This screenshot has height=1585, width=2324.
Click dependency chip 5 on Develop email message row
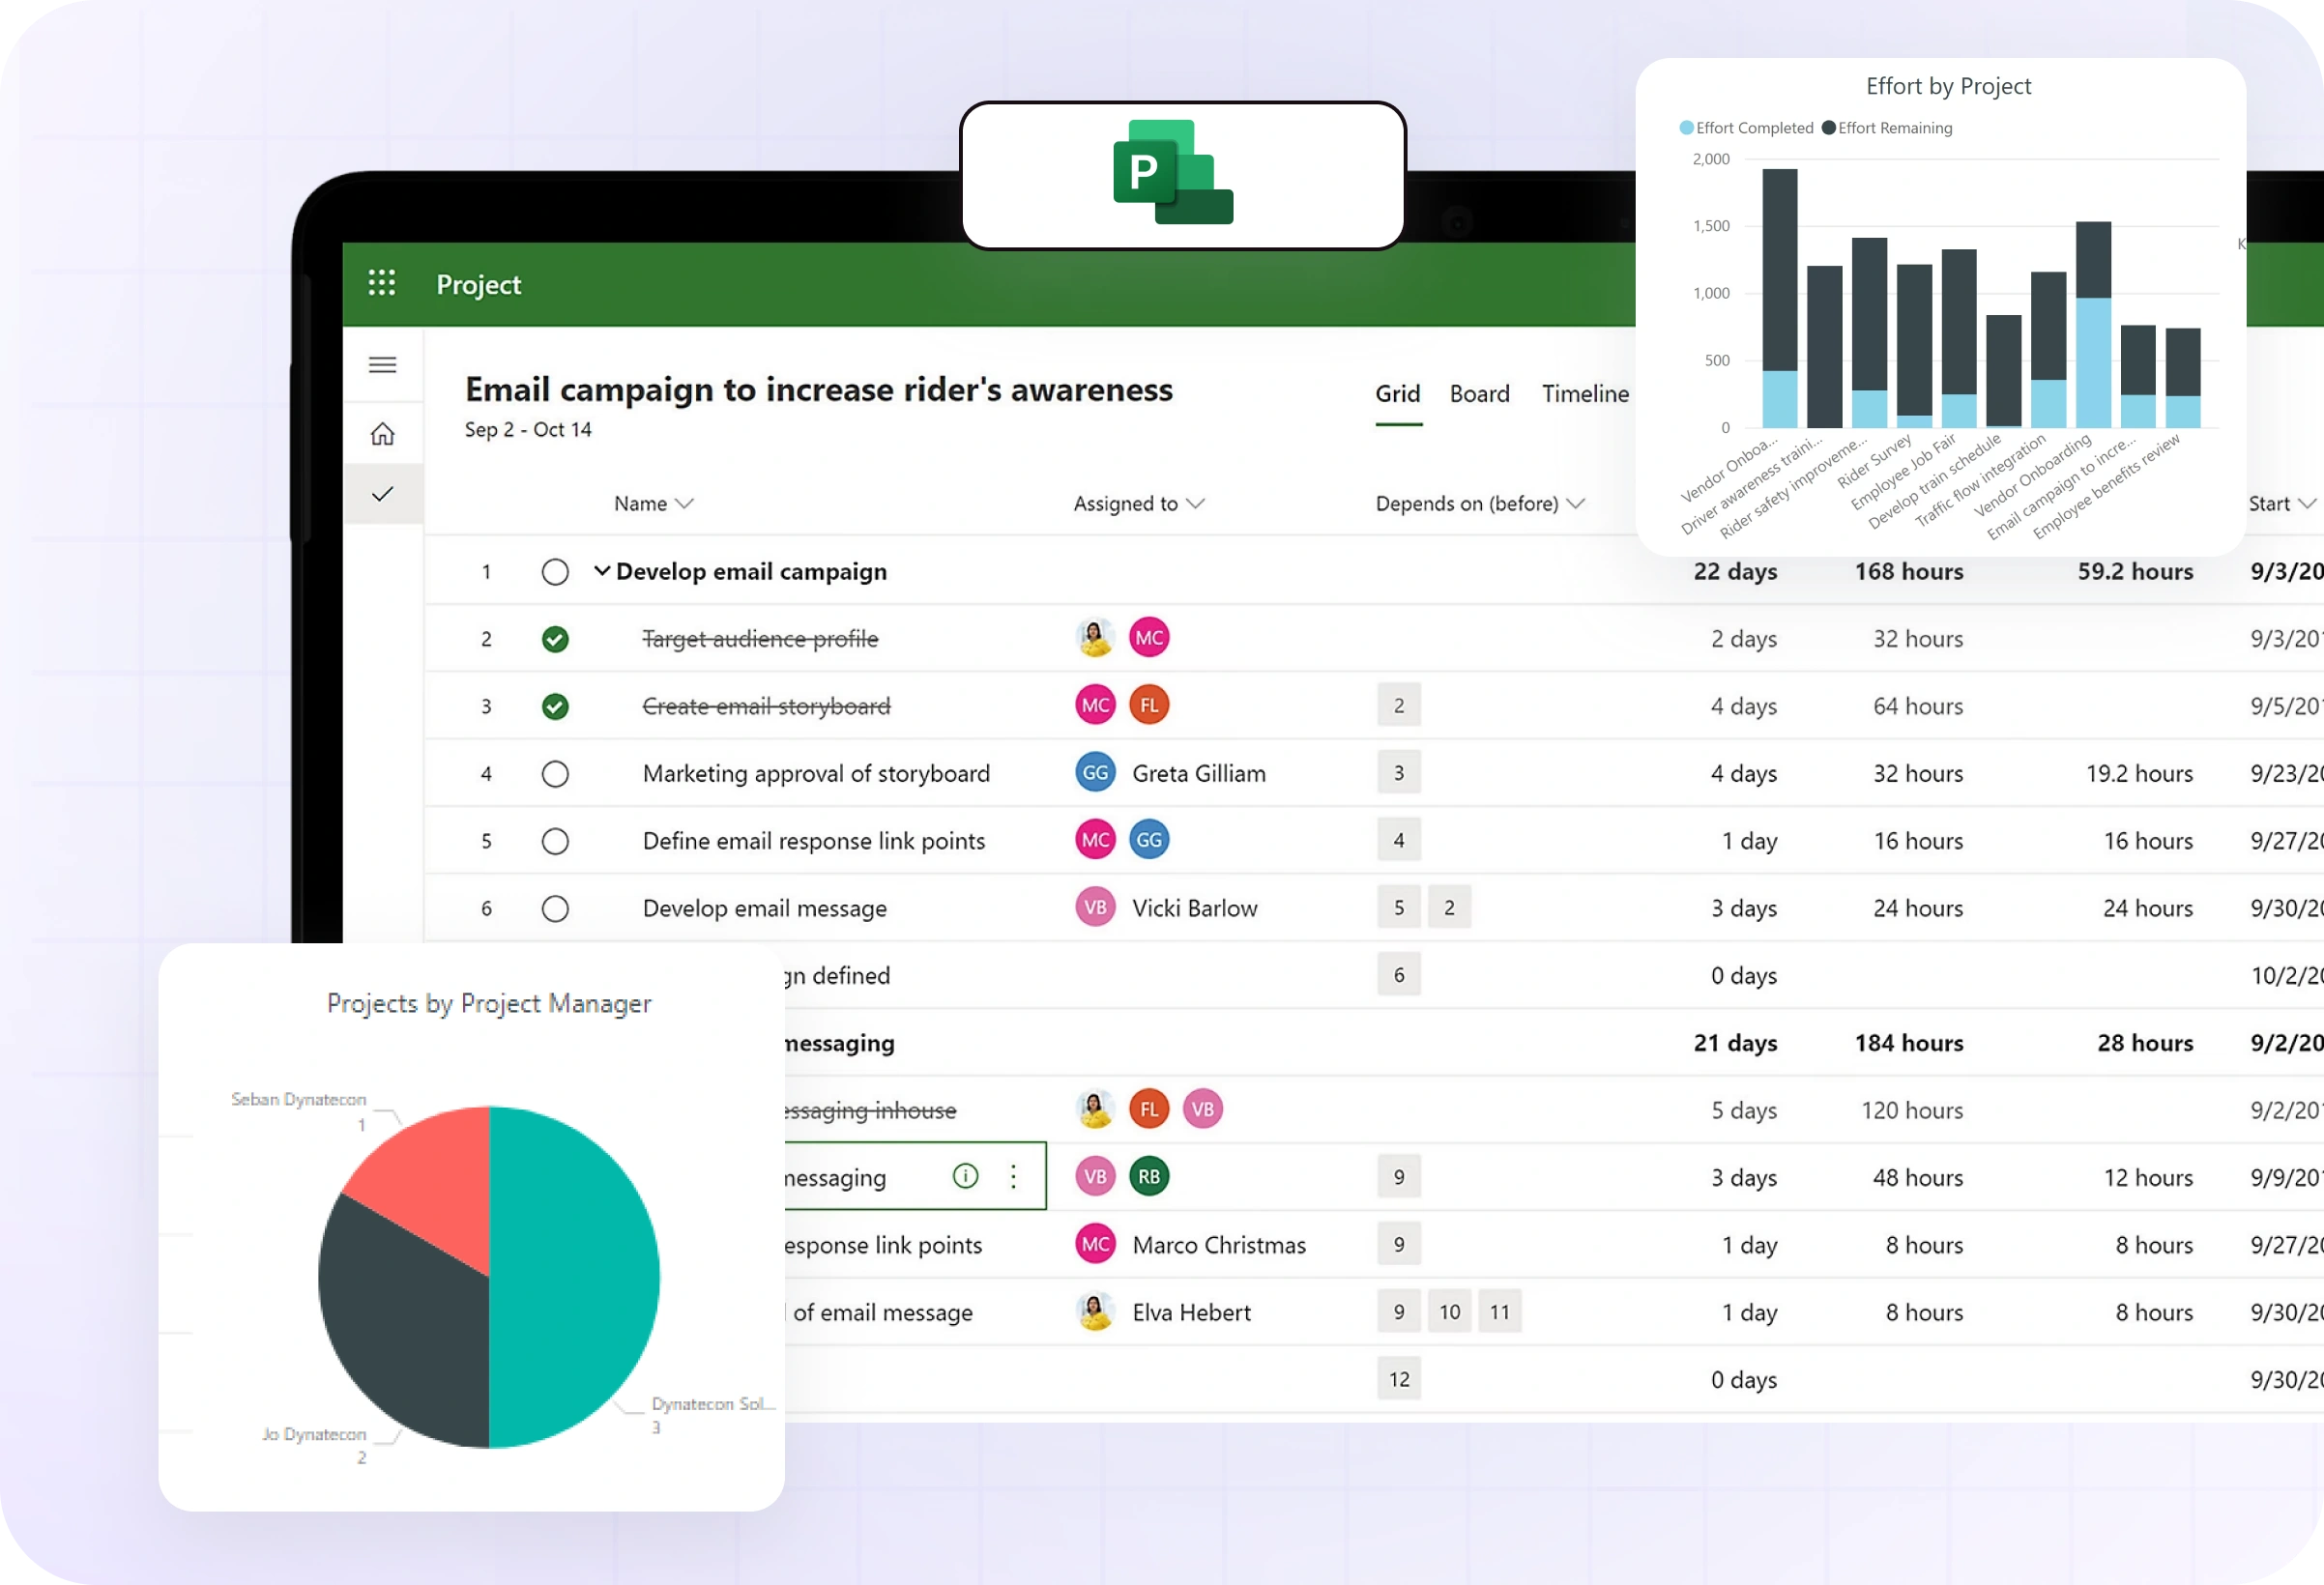pyautogui.click(x=1399, y=907)
